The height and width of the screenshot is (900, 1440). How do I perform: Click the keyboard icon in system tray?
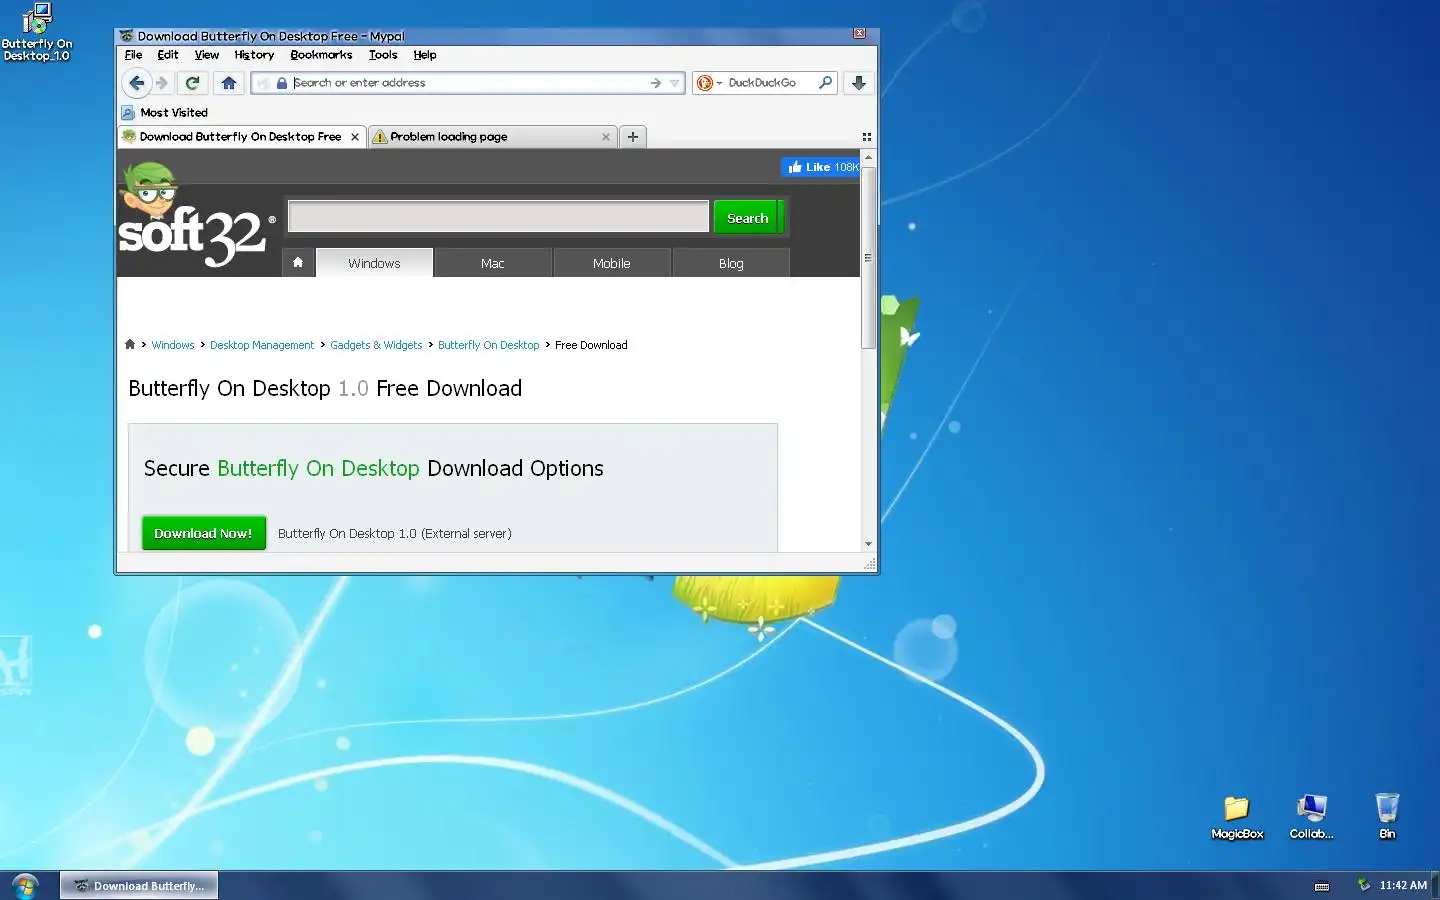pos(1322,886)
